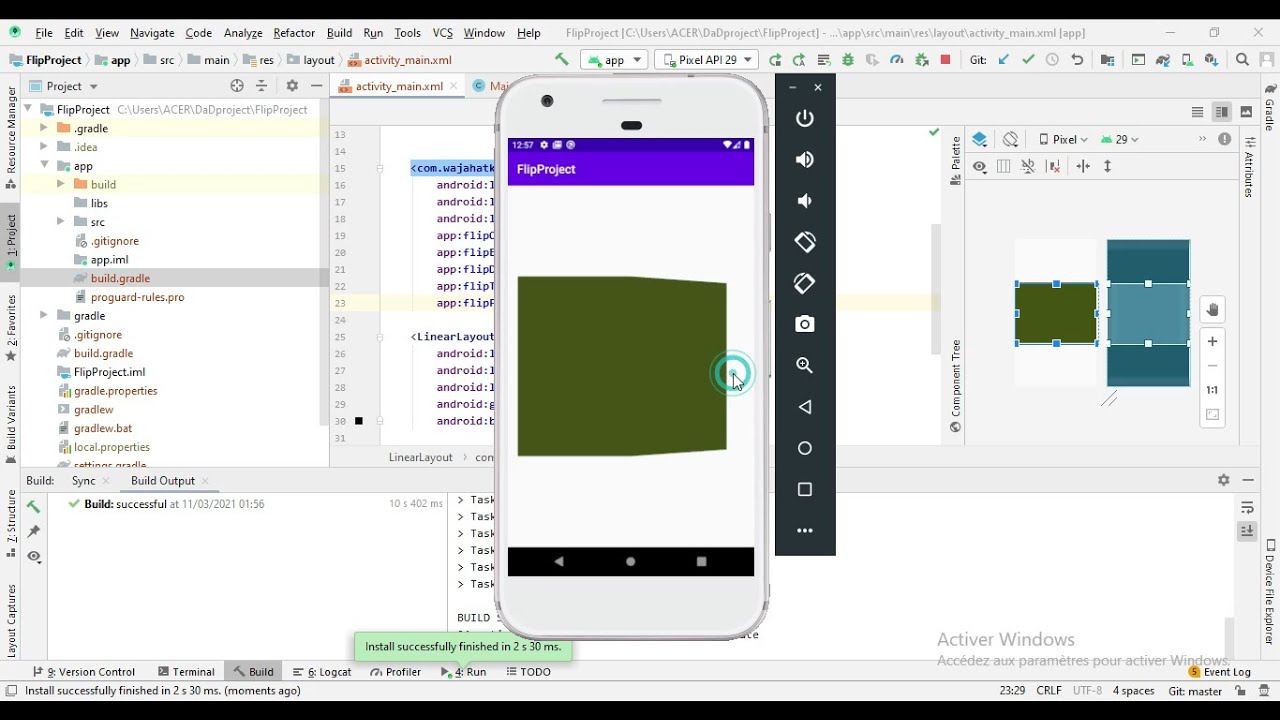This screenshot has height=720, width=1280.
Task: Select the green view in design preview
Action: pyautogui.click(x=1056, y=314)
